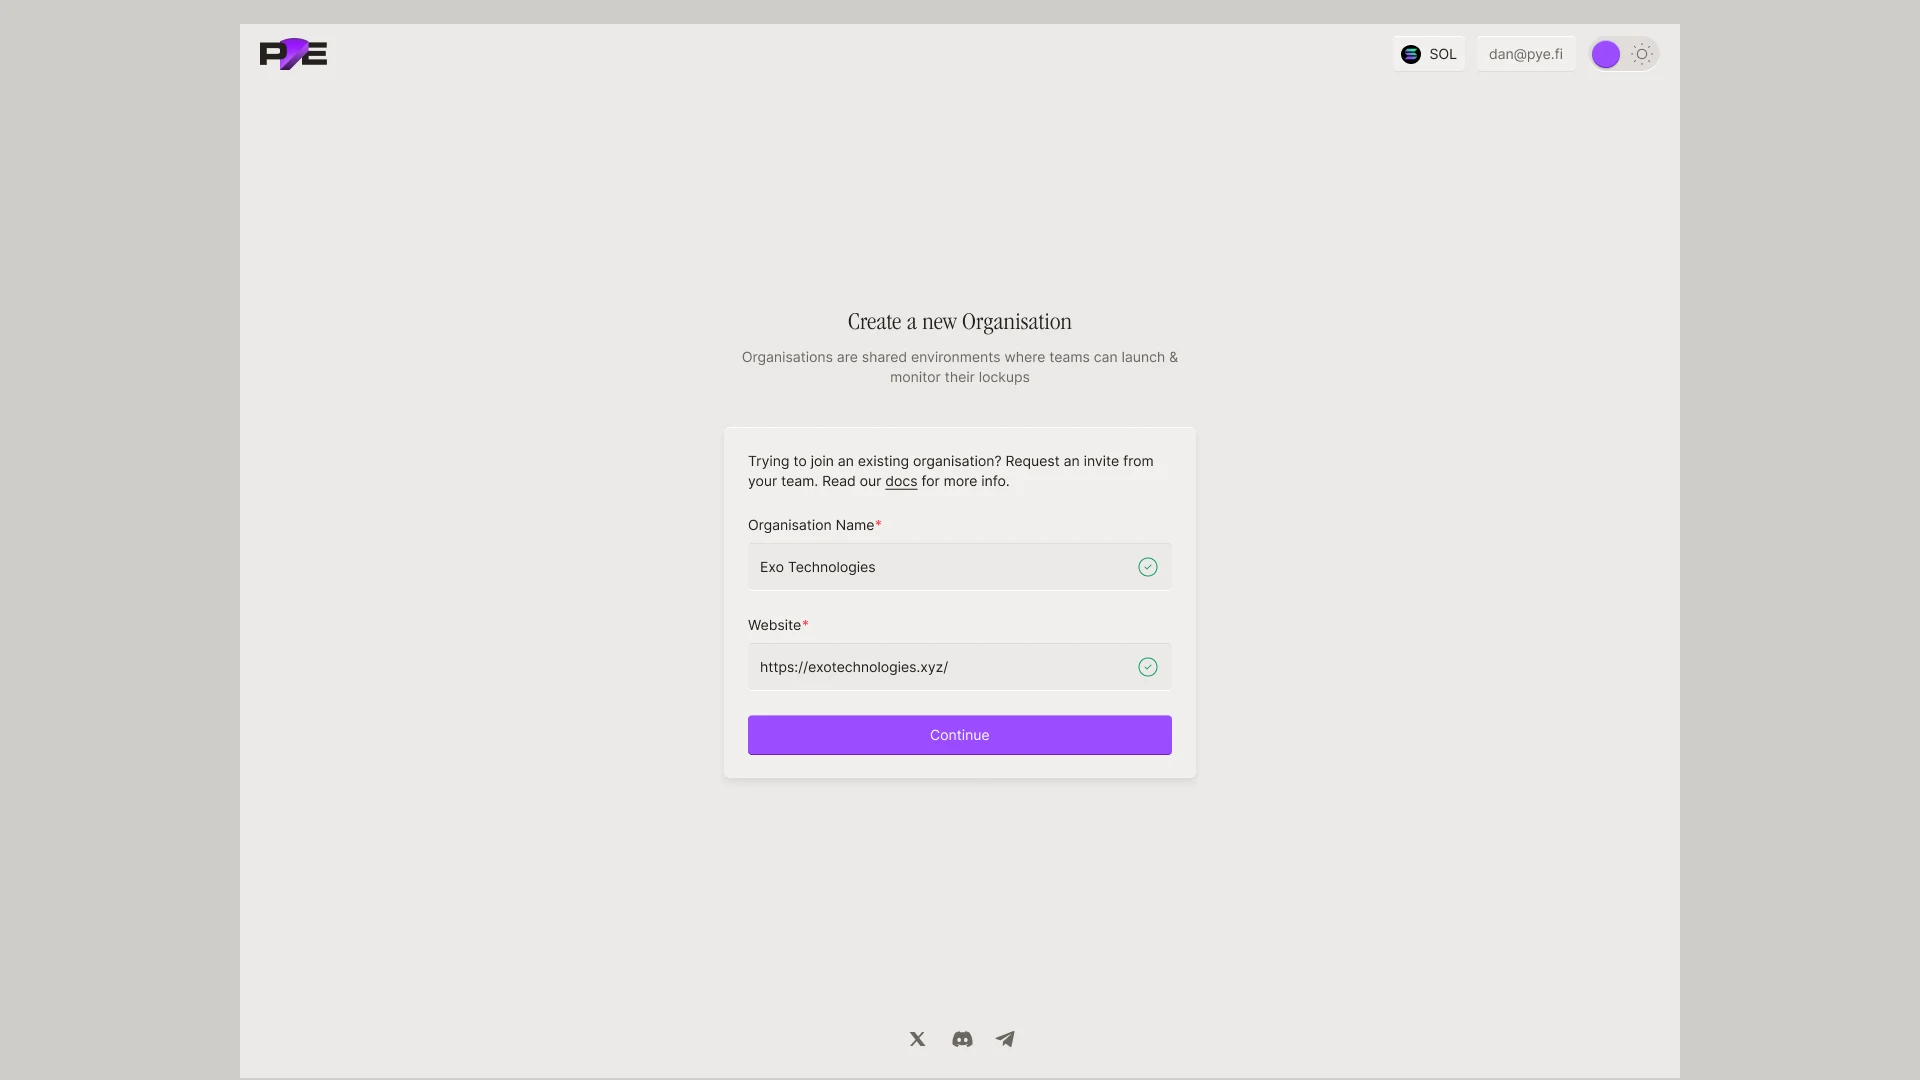Click the 'Organisation Name' label
The image size is (1920, 1080).
pos(811,525)
